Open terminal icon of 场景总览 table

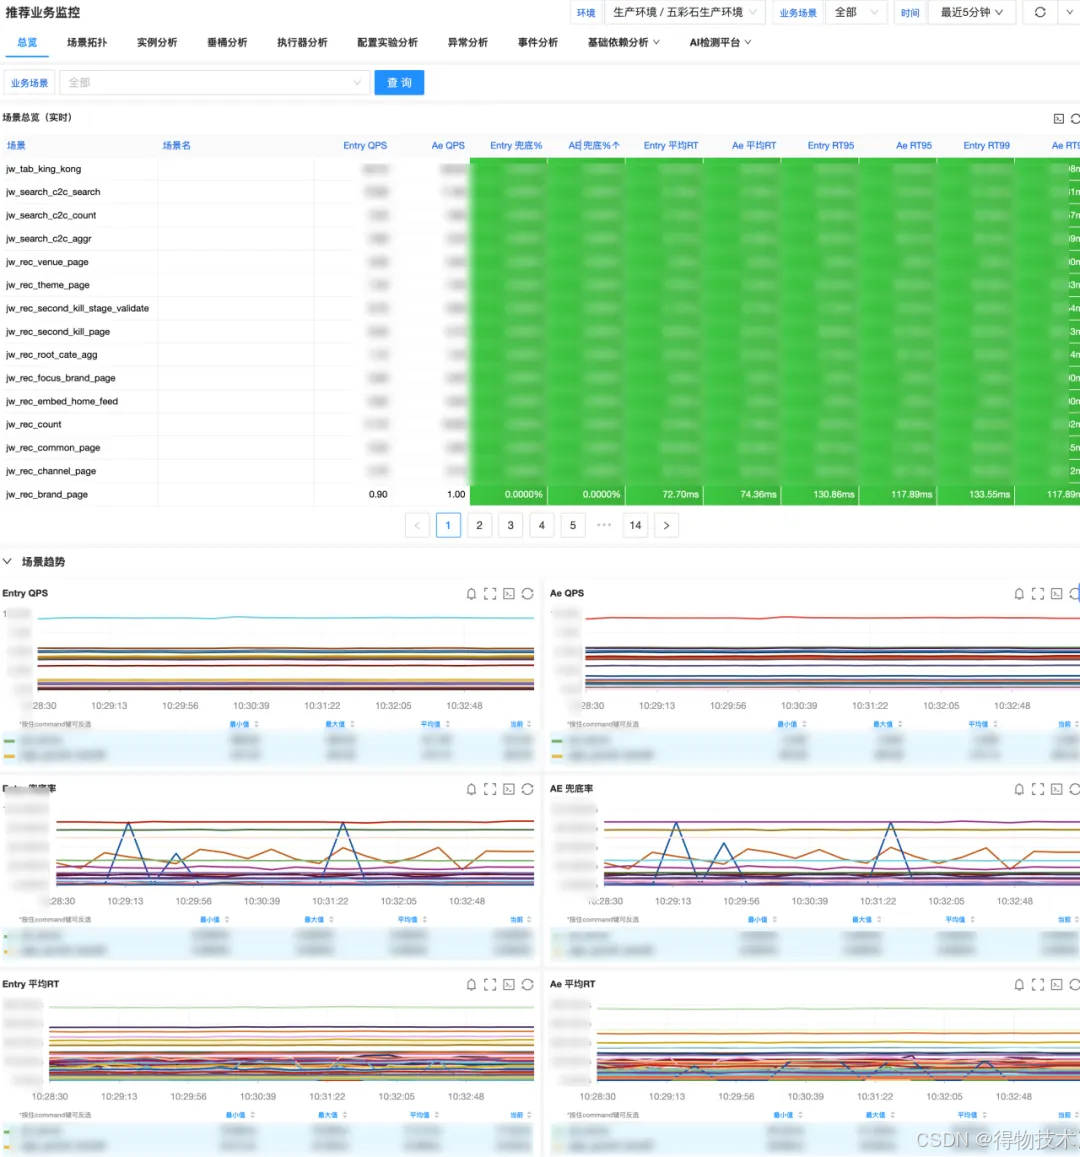point(1059,119)
